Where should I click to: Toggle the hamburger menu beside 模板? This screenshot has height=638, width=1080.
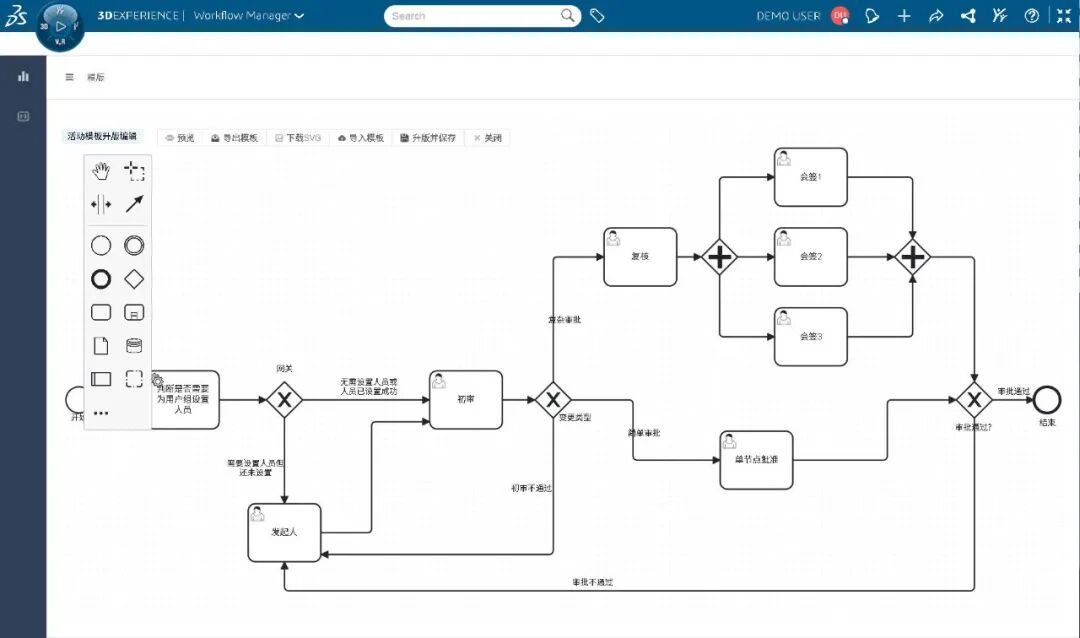pyautogui.click(x=70, y=77)
